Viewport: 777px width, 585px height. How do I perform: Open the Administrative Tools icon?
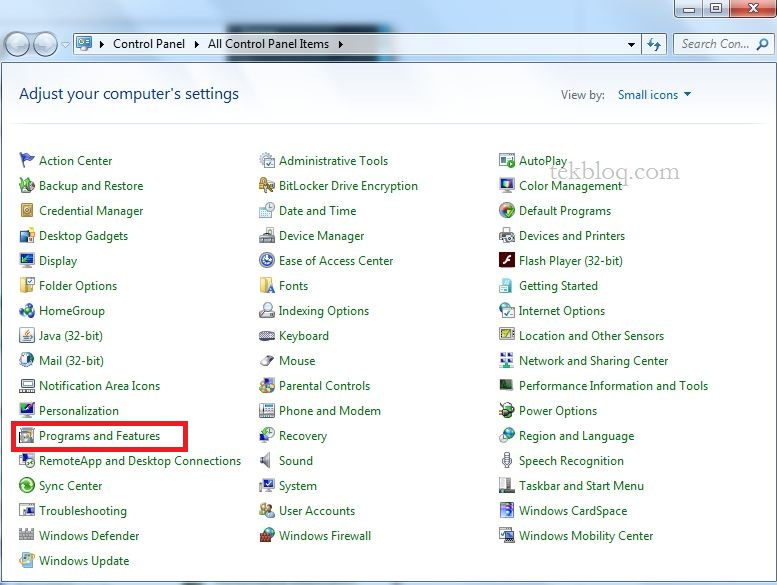267,160
